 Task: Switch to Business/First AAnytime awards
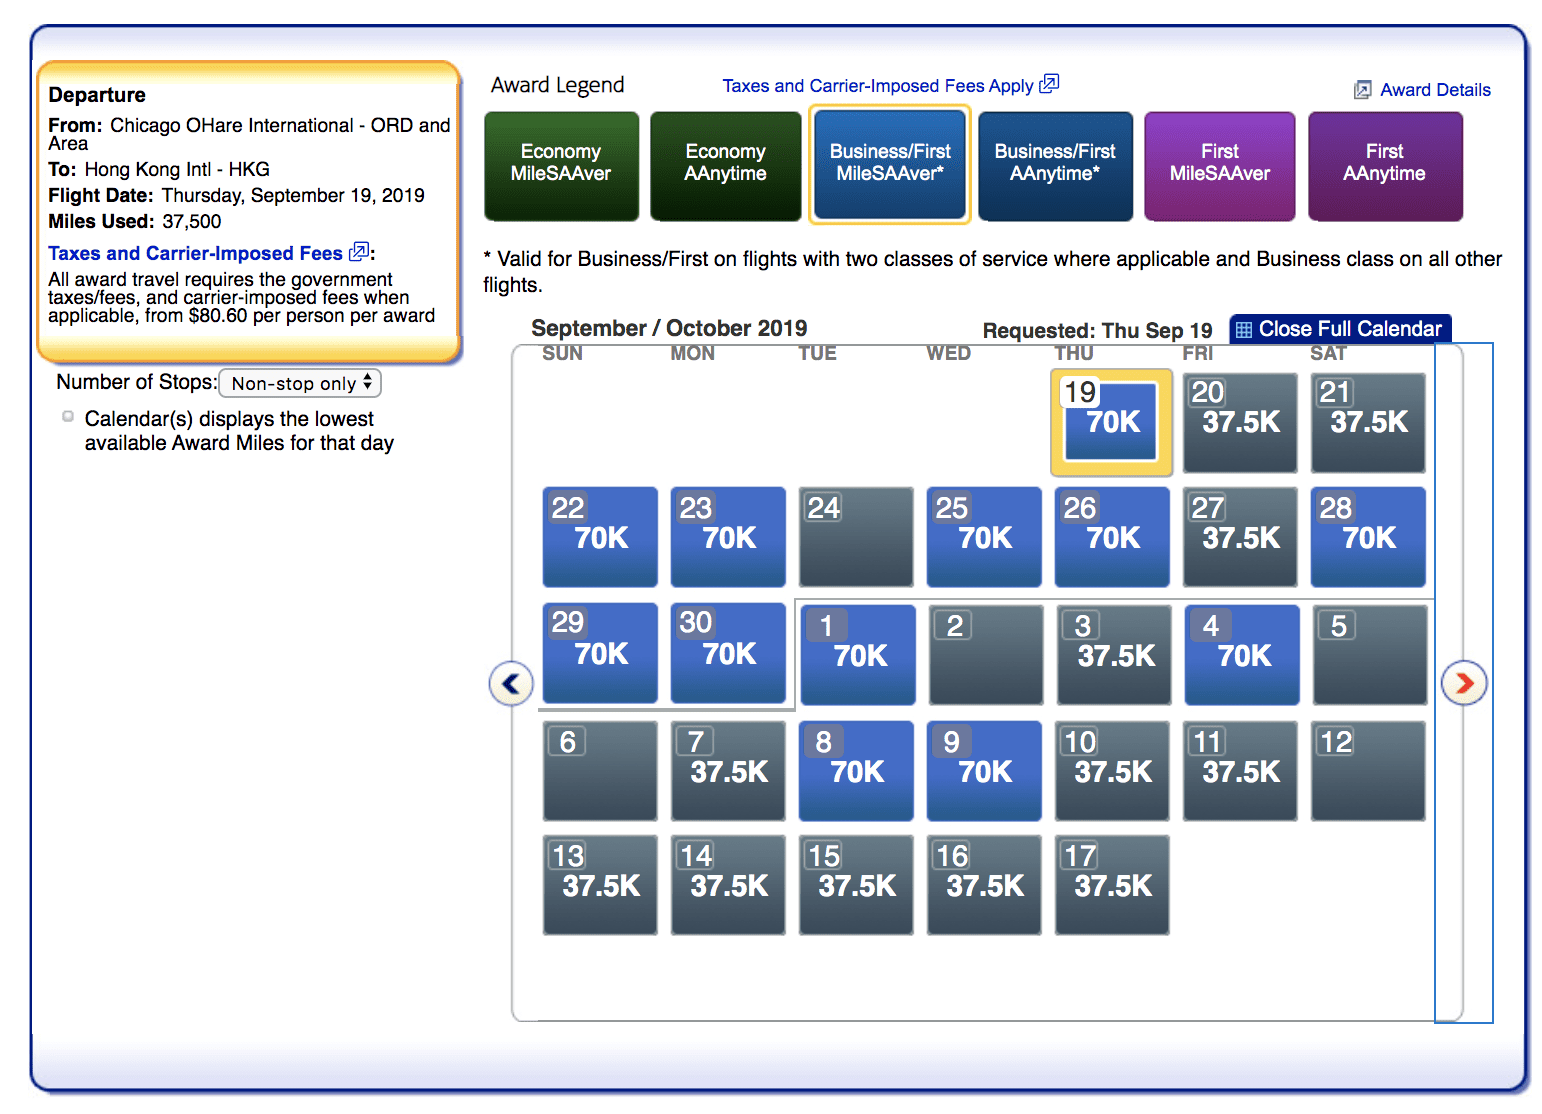[1055, 165]
